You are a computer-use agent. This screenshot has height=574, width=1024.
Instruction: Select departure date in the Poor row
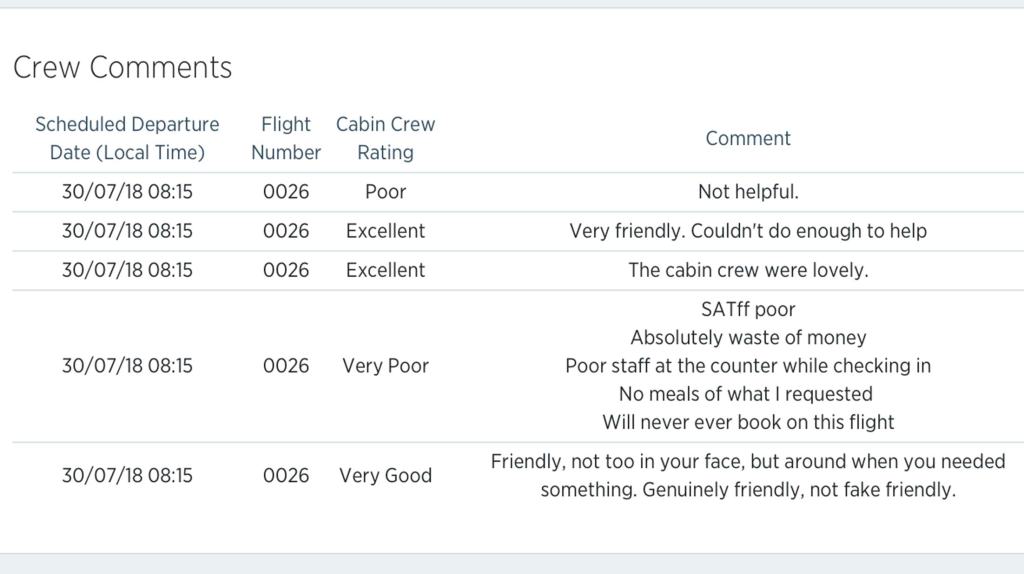(x=127, y=192)
